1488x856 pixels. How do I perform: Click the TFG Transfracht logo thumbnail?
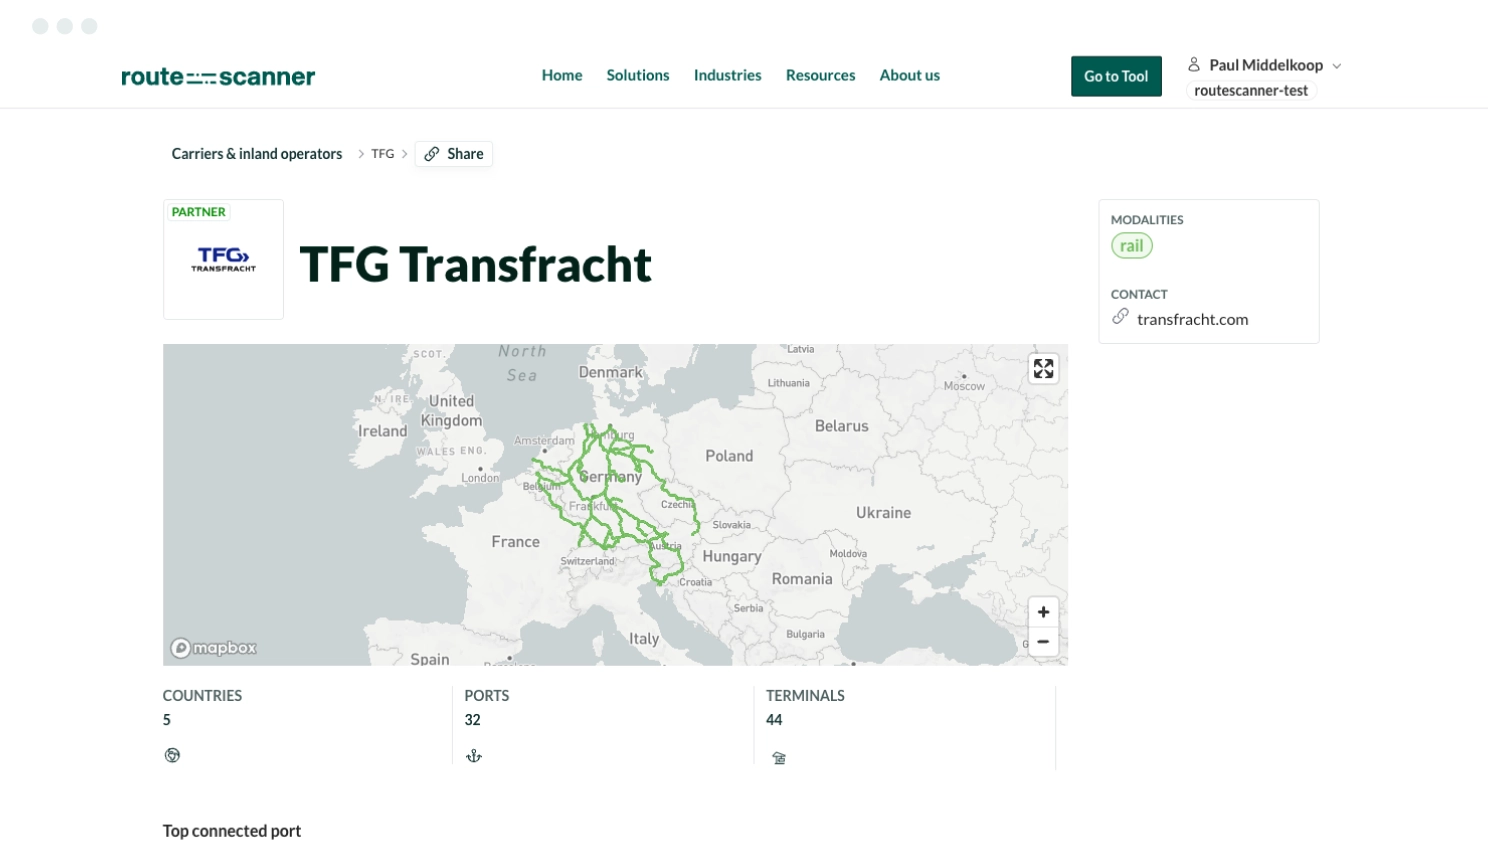(224, 260)
